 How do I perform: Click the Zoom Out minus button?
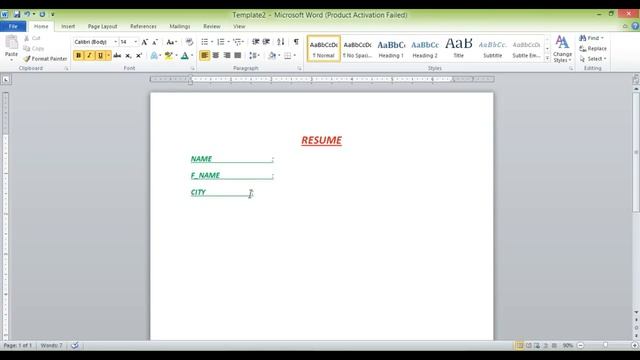[x=580, y=345]
